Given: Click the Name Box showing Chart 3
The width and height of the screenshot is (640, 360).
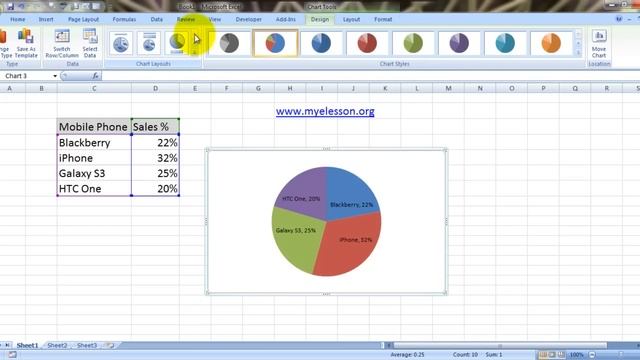Looking at the screenshot, I should 26,76.
